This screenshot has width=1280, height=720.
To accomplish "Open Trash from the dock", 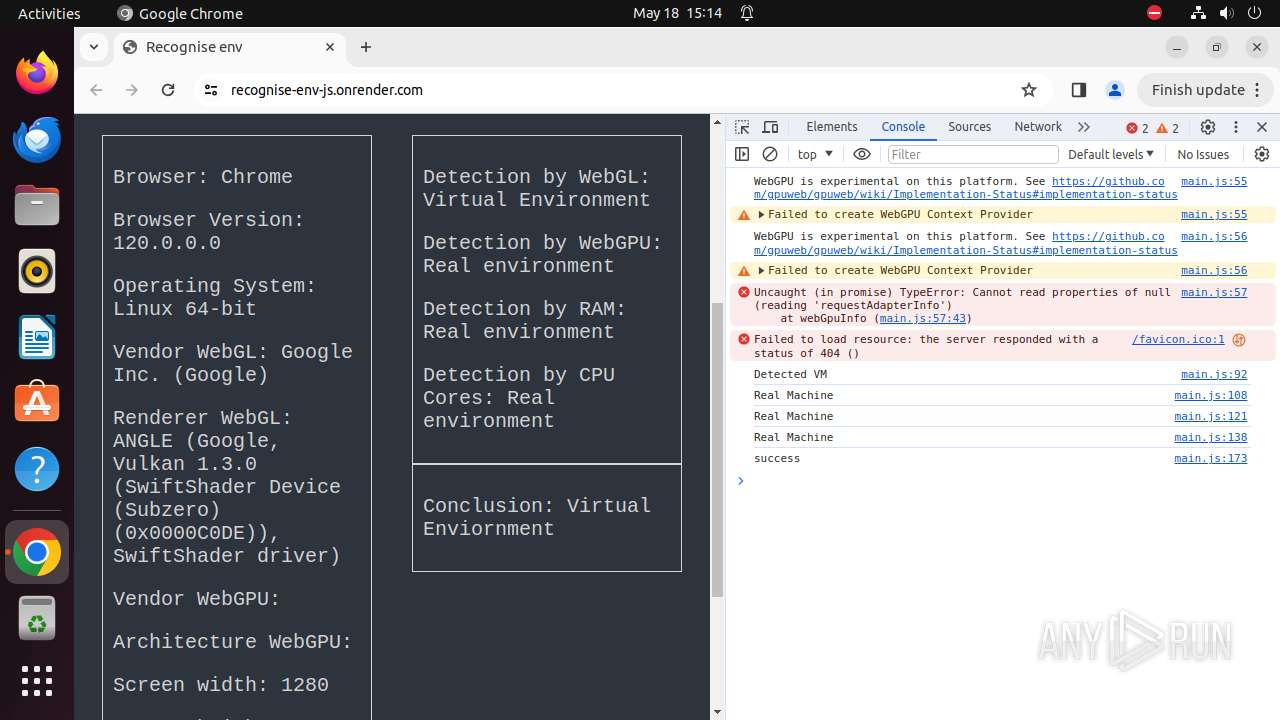I will click(37, 619).
